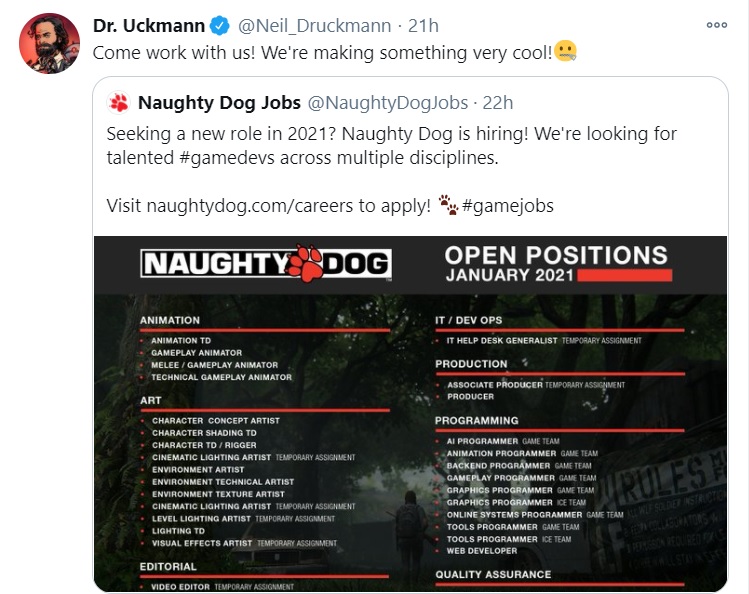Click the Naughty Dog Jobs paw avatar
Screen dimensions: 749x594
click(119, 102)
